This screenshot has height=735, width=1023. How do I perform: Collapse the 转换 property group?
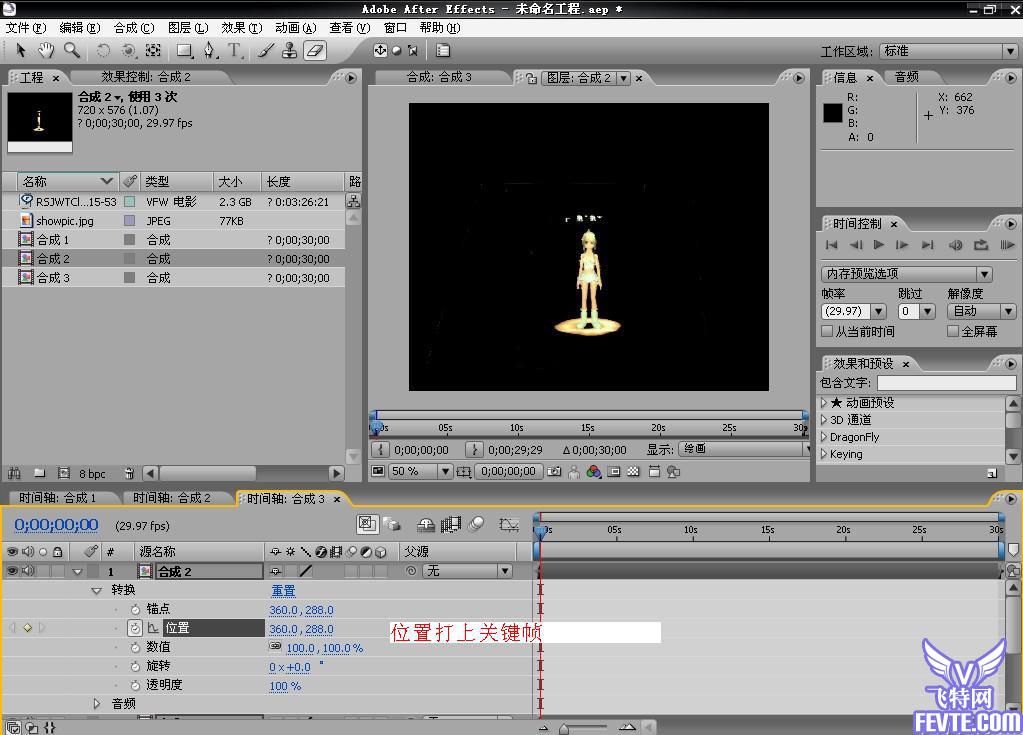(x=96, y=590)
